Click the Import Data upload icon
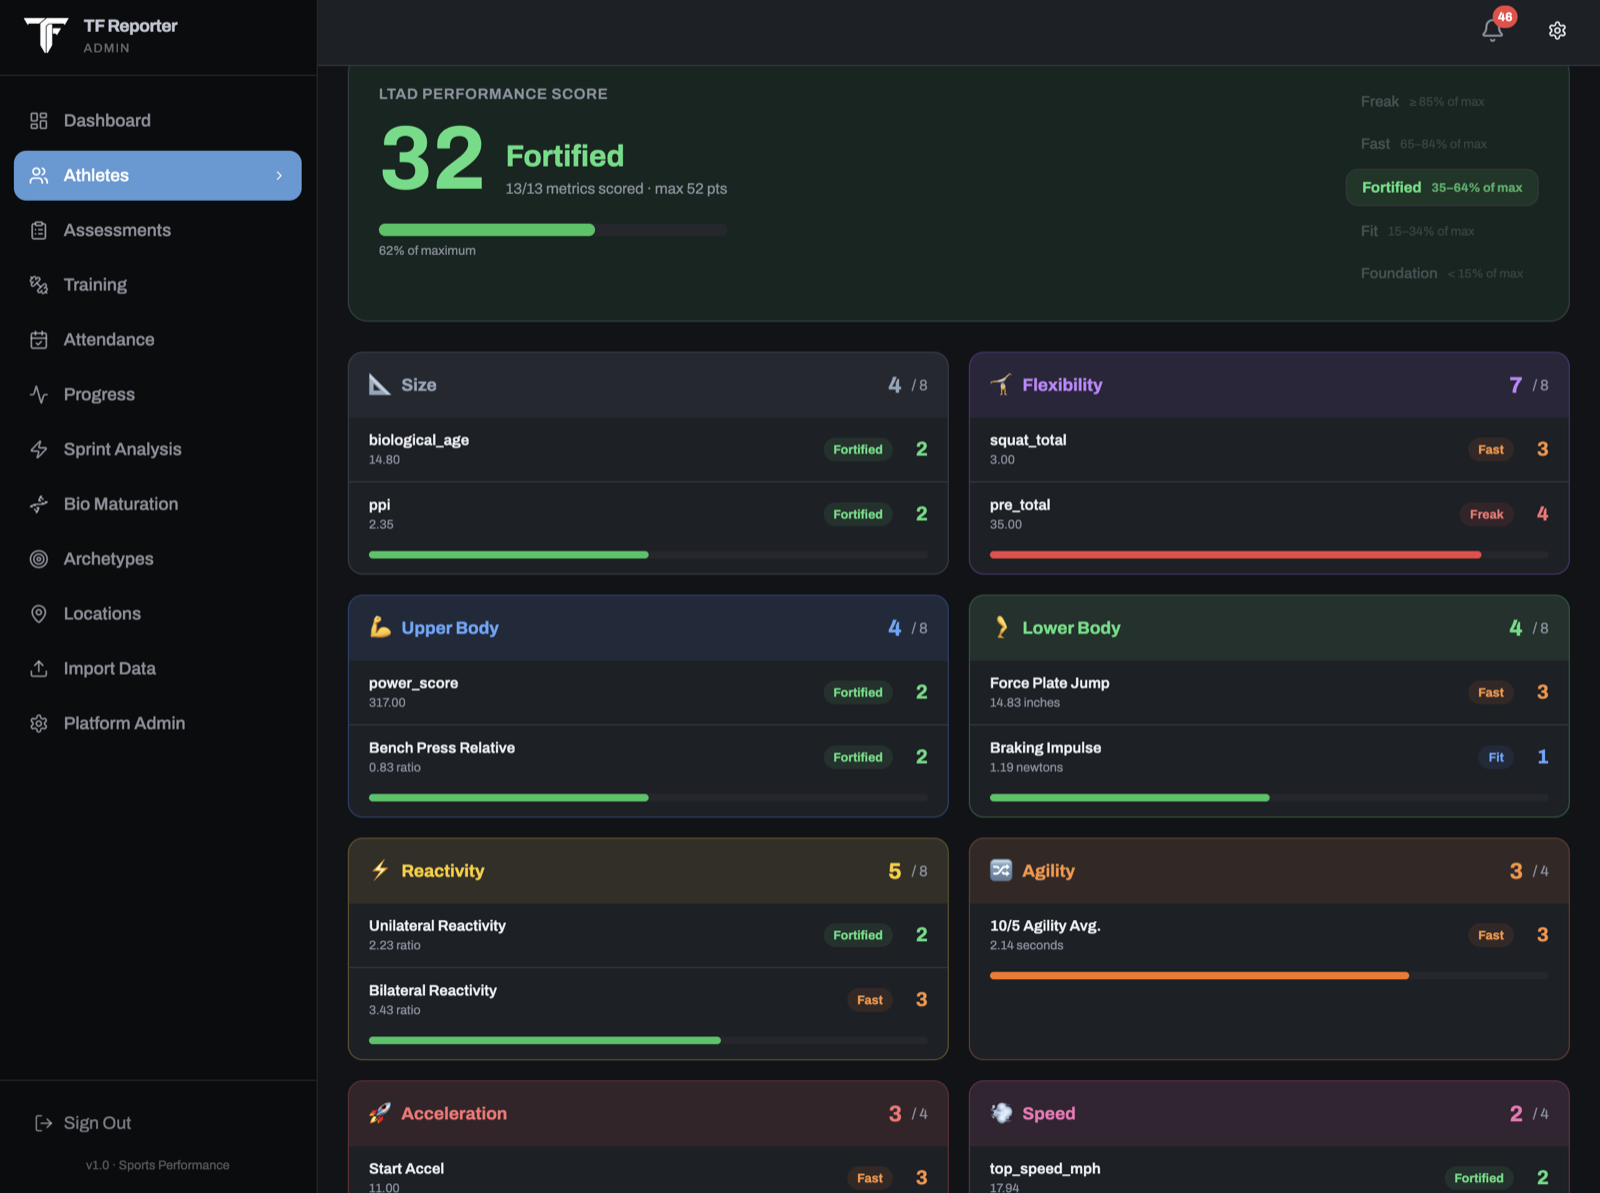This screenshot has height=1193, width=1600. (x=39, y=669)
